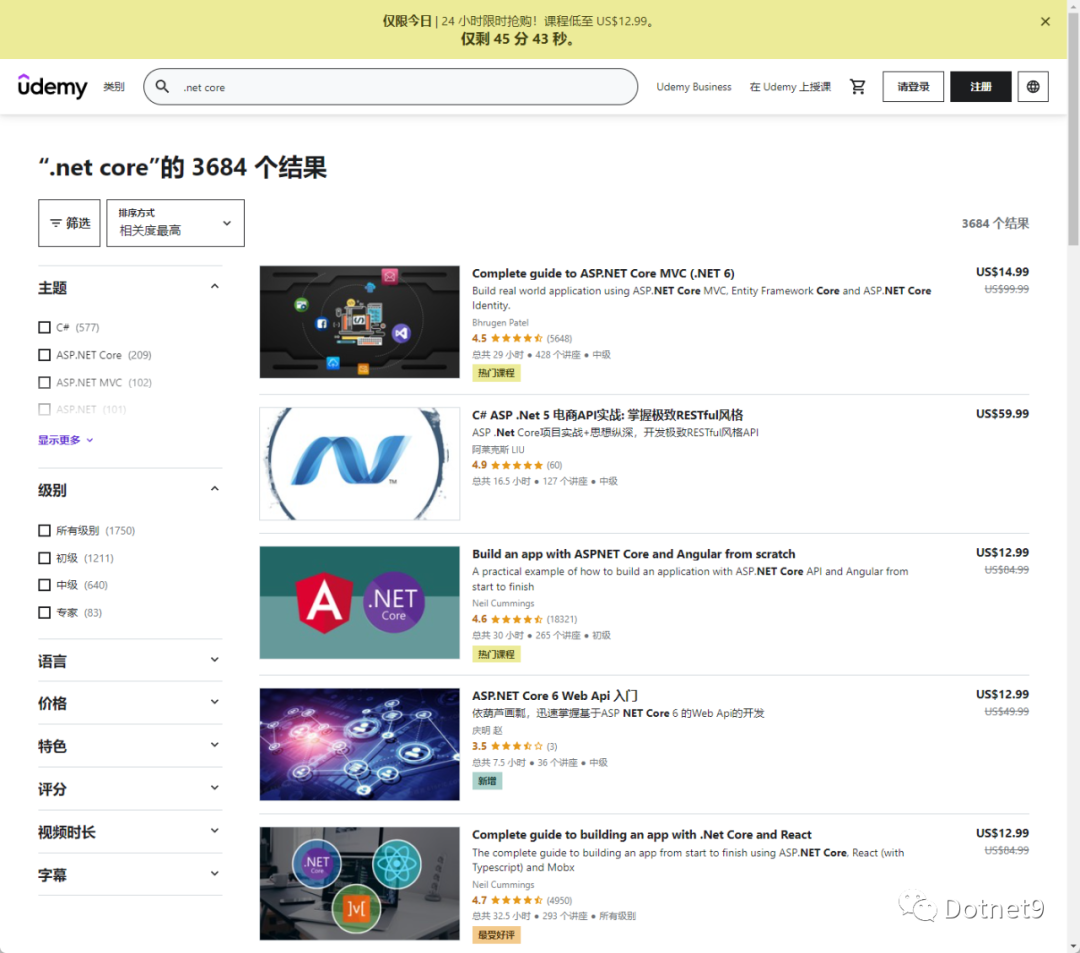Open the Angular and .NET Core course thumbnail
Image resolution: width=1080 pixels, height=953 pixels.
coord(359,602)
